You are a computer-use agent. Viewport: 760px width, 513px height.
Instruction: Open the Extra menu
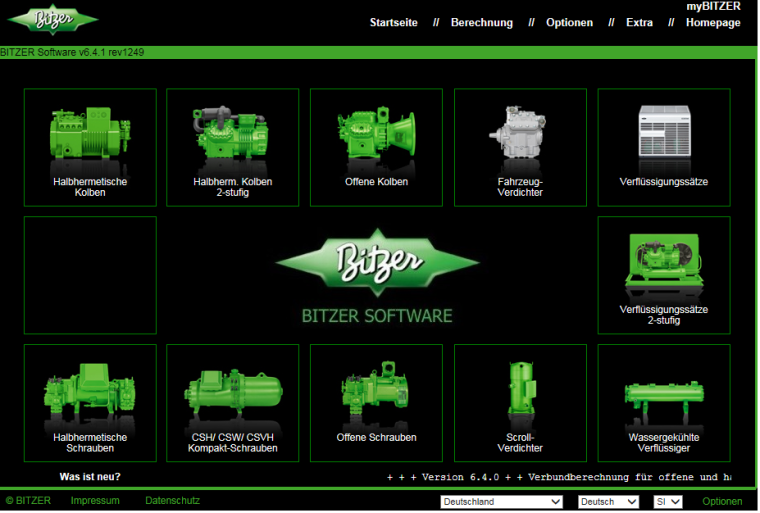pos(639,23)
